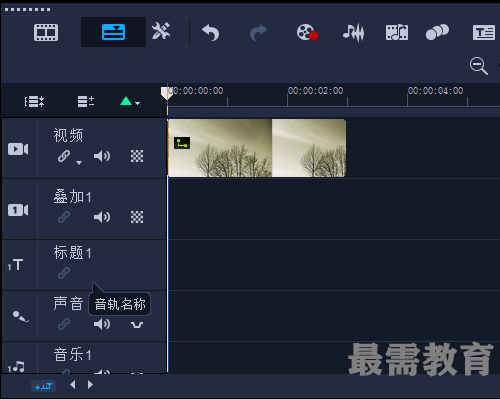Click the motion path badge on clip
The image size is (500, 399).
182,143
